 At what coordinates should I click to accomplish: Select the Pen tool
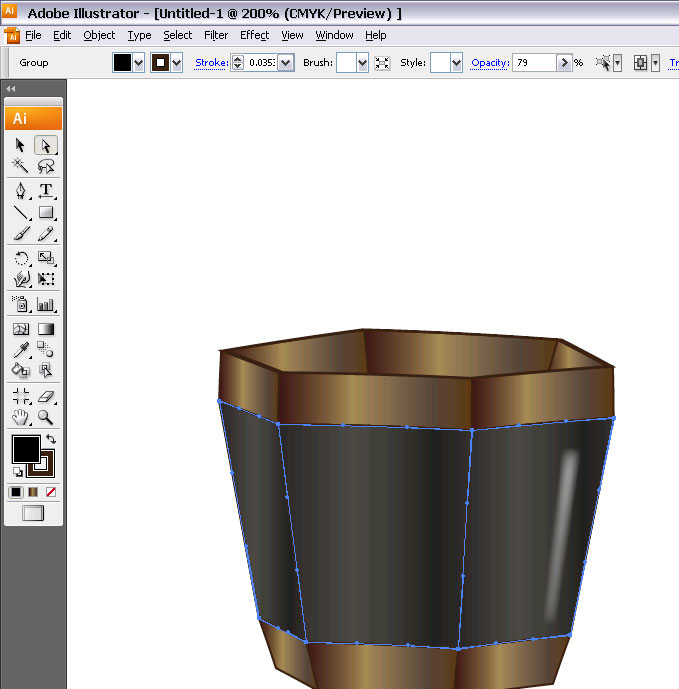click(x=21, y=190)
